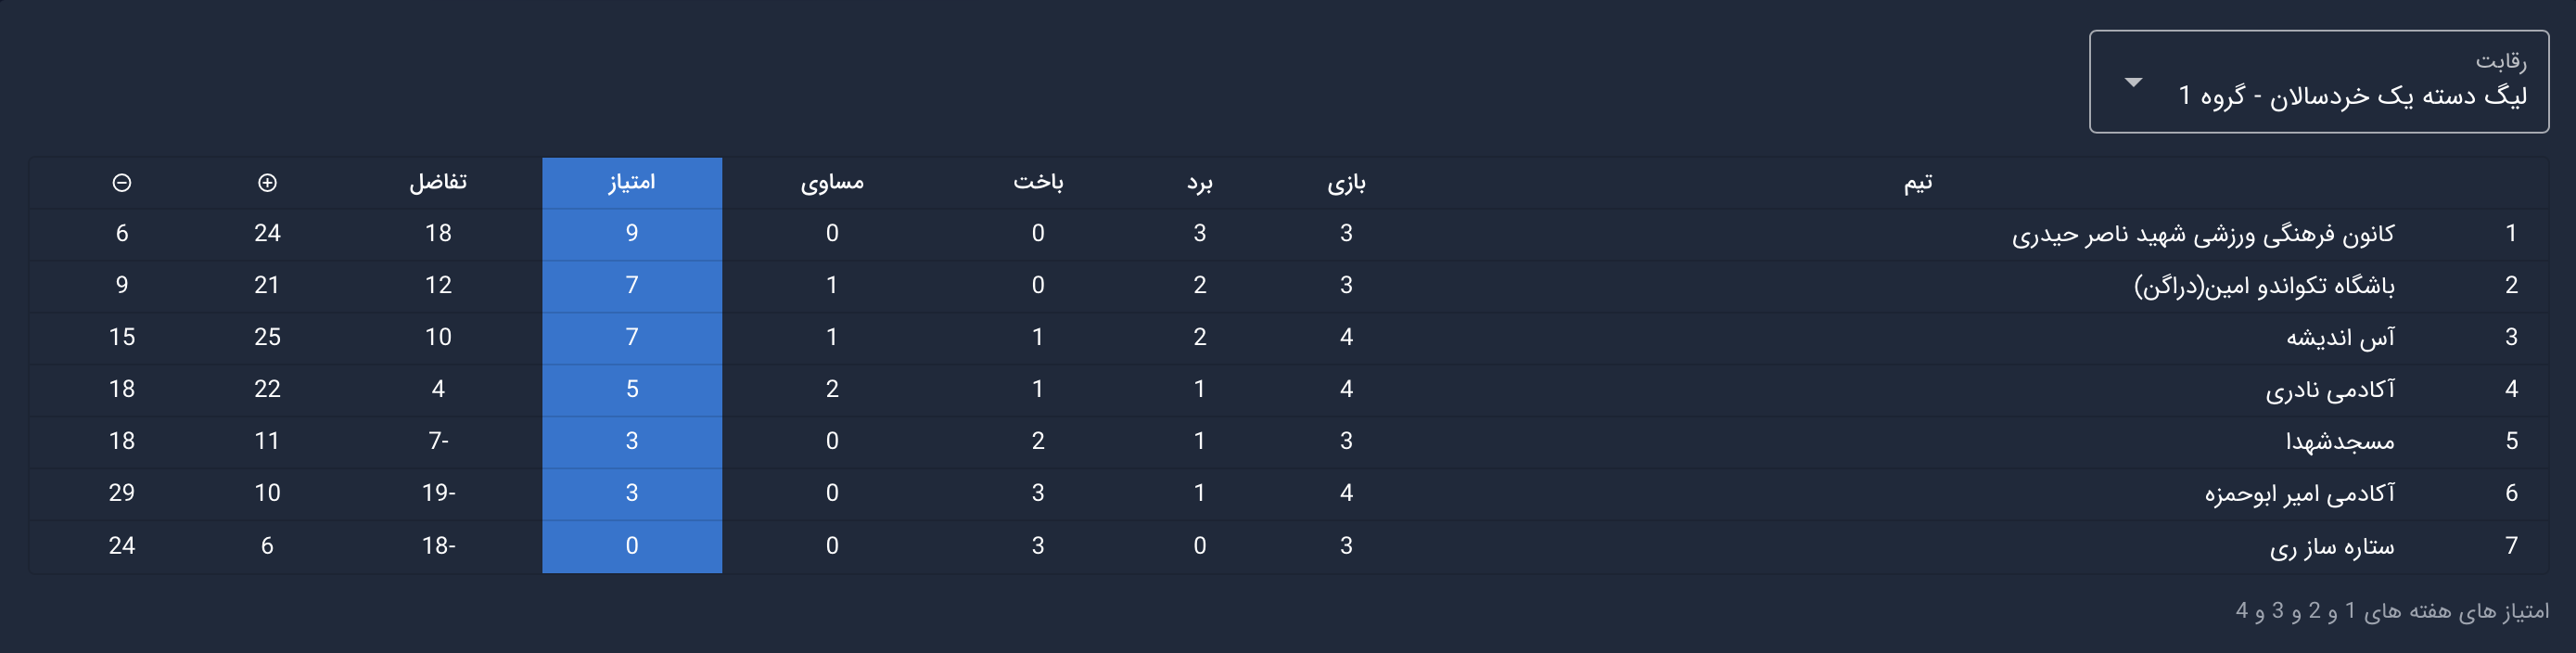This screenshot has width=2576, height=653.
Task: Select the آس اندیشه team row
Action: coord(2340,338)
